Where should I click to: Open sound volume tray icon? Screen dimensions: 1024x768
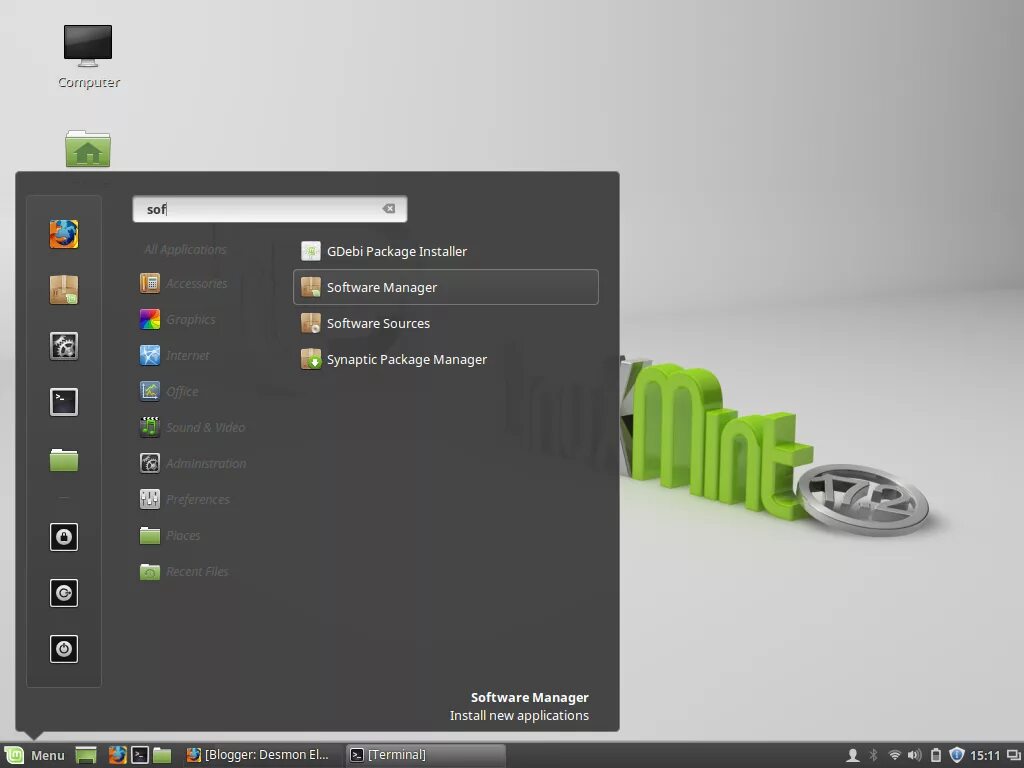tap(915, 756)
